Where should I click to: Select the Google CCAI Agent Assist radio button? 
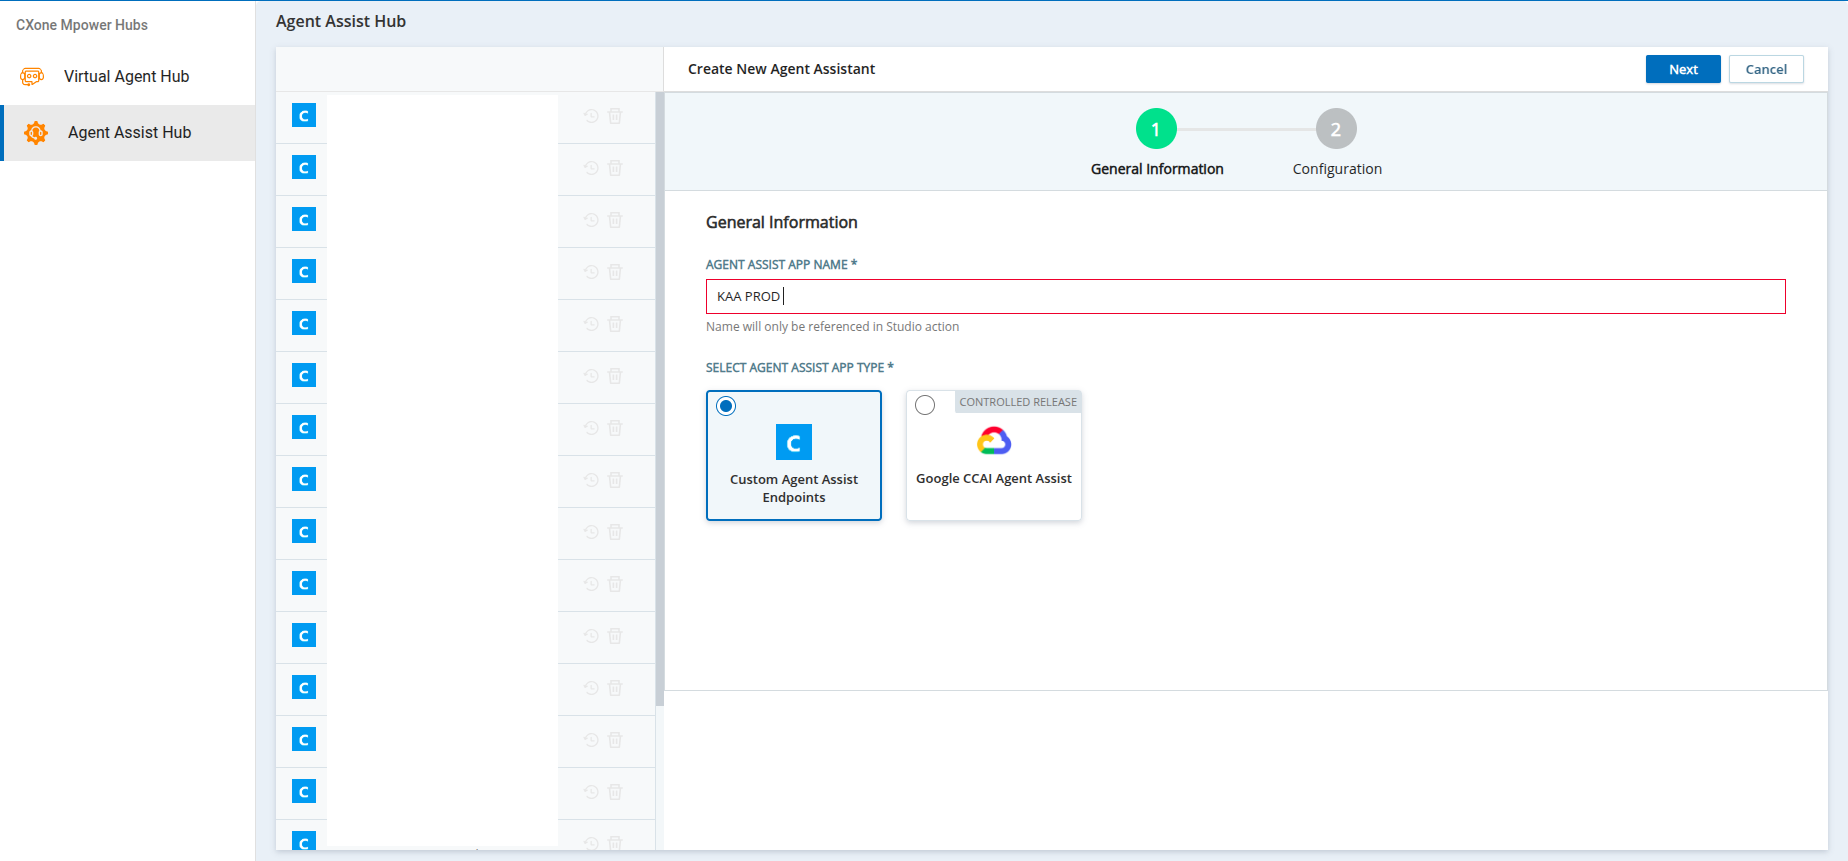tap(925, 405)
